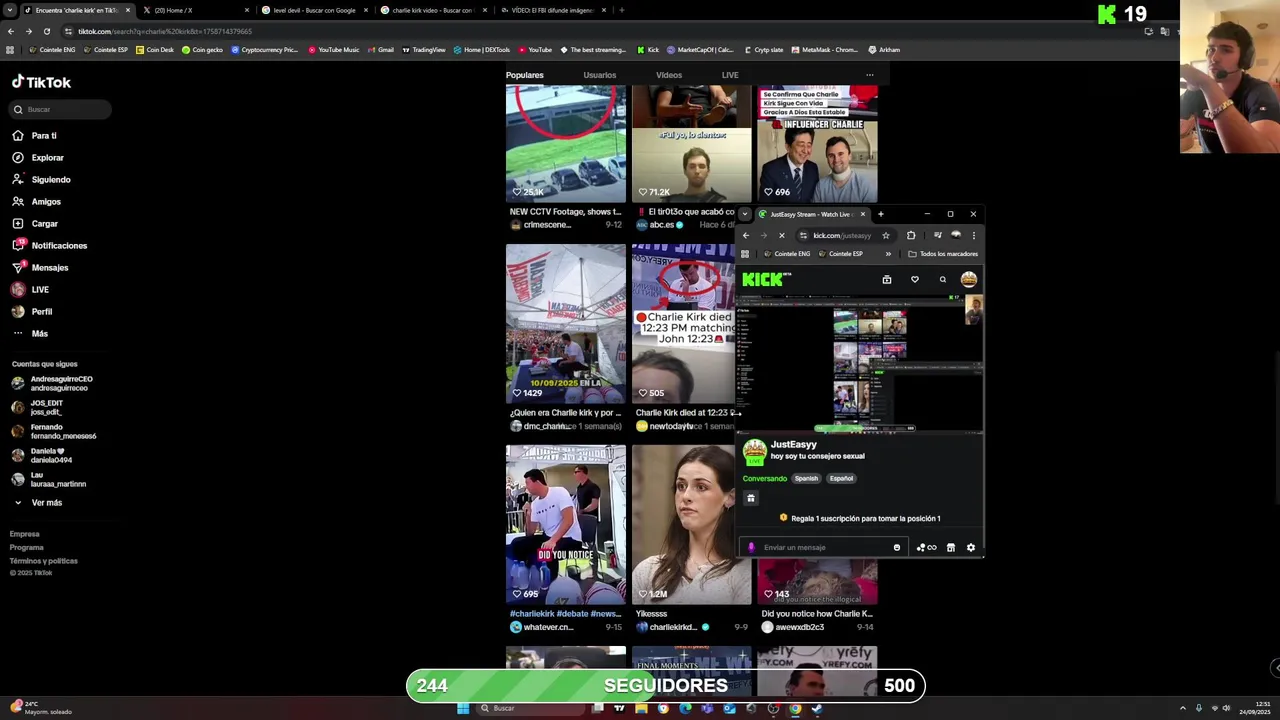Open Kick profile avatar menu
The height and width of the screenshot is (720, 1280).
[968, 280]
